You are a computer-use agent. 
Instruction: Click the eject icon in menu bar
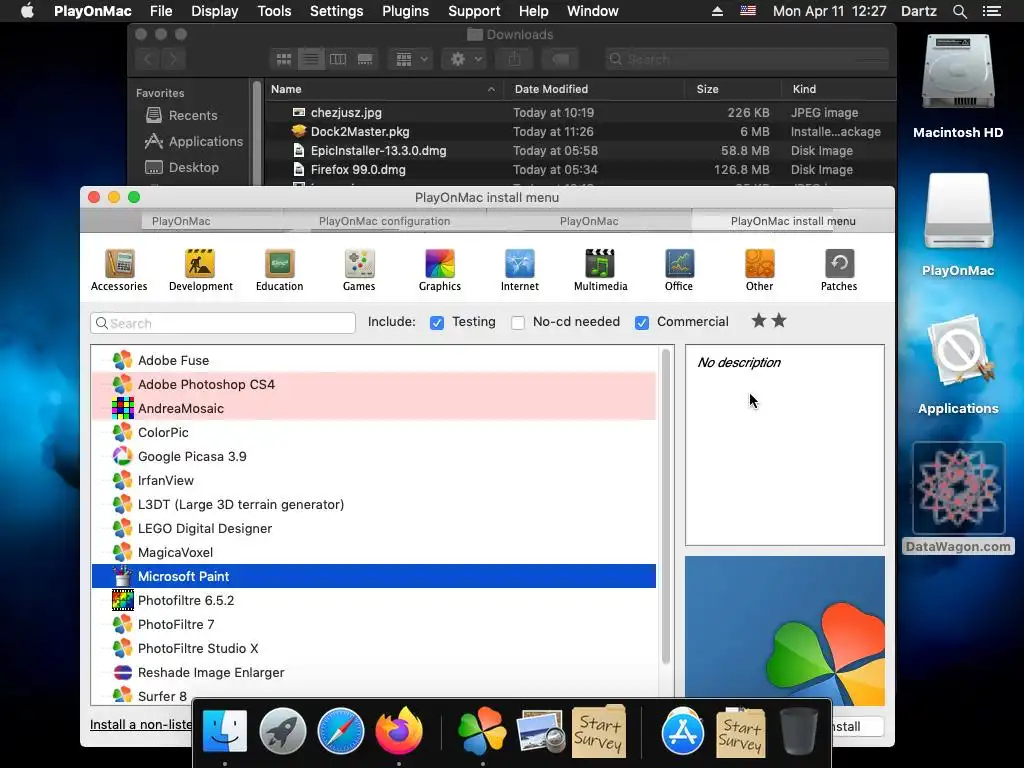717,11
